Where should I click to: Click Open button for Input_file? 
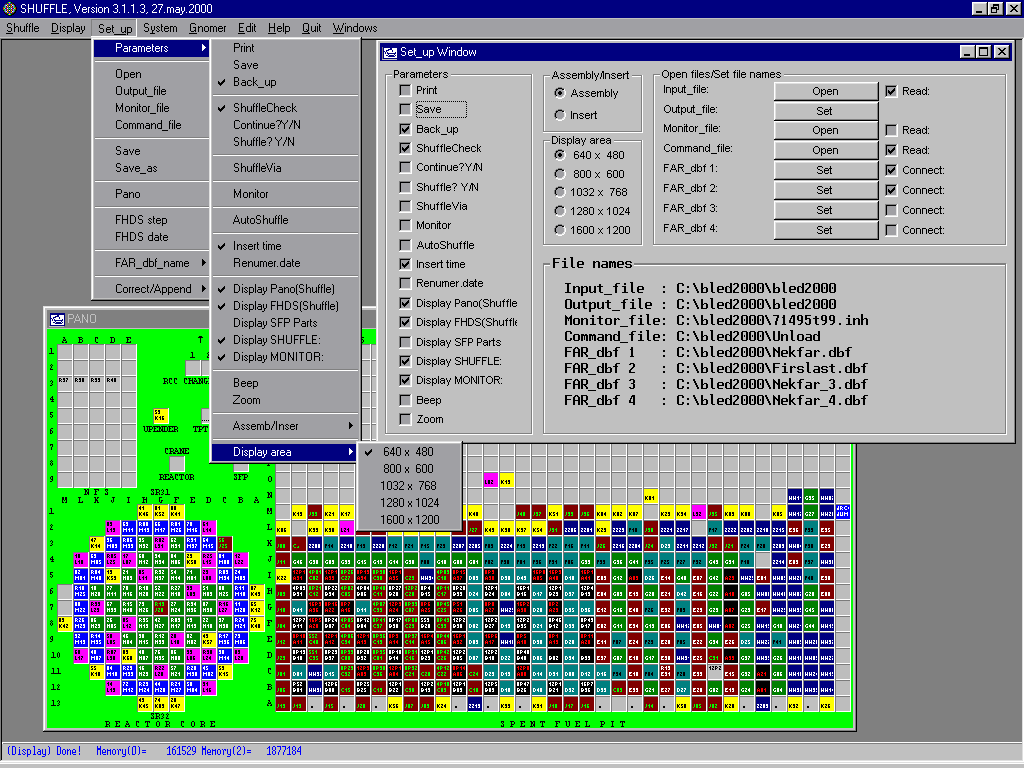[x=825, y=91]
